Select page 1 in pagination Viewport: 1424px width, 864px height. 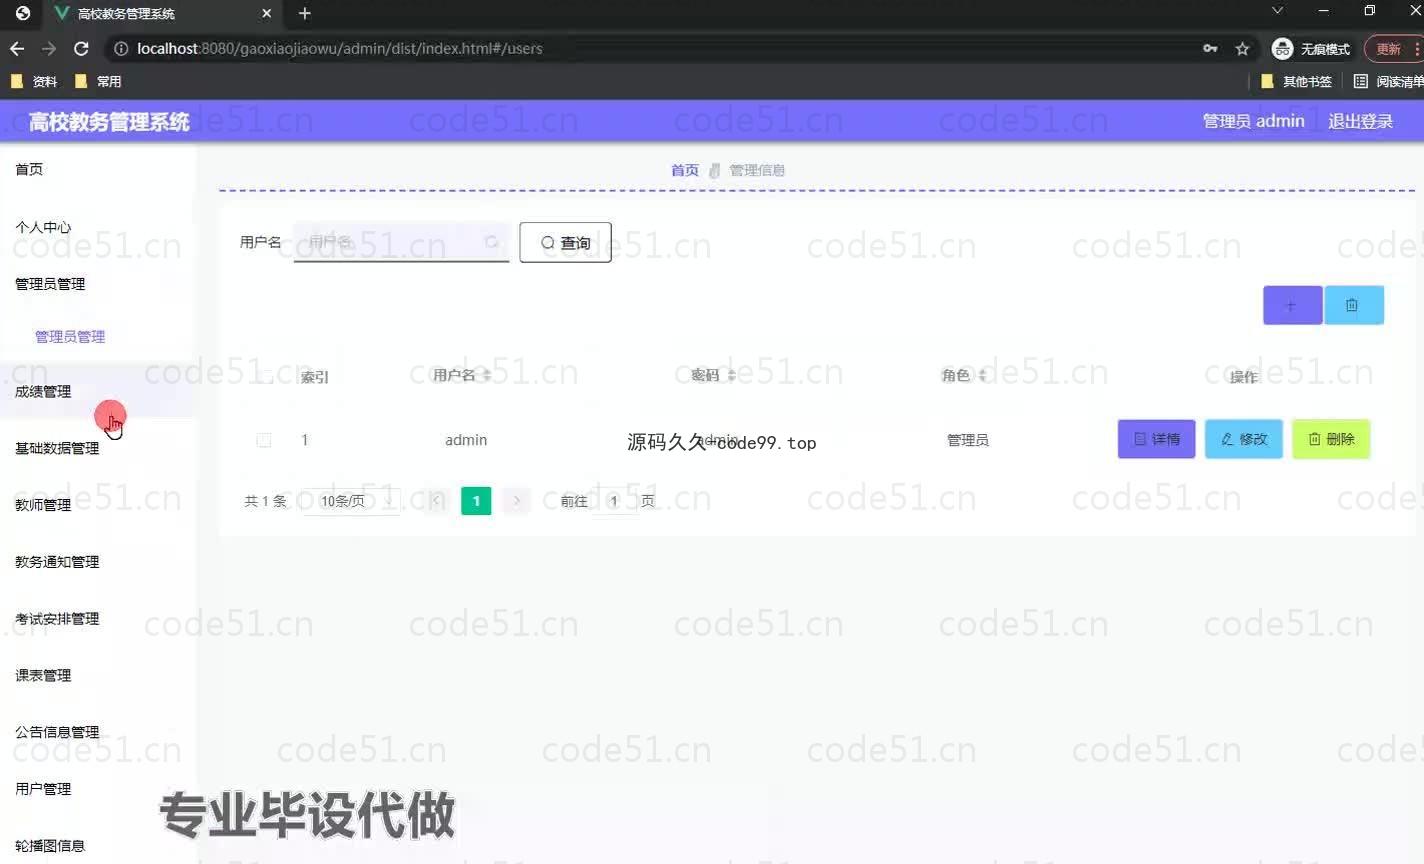pyautogui.click(x=476, y=501)
